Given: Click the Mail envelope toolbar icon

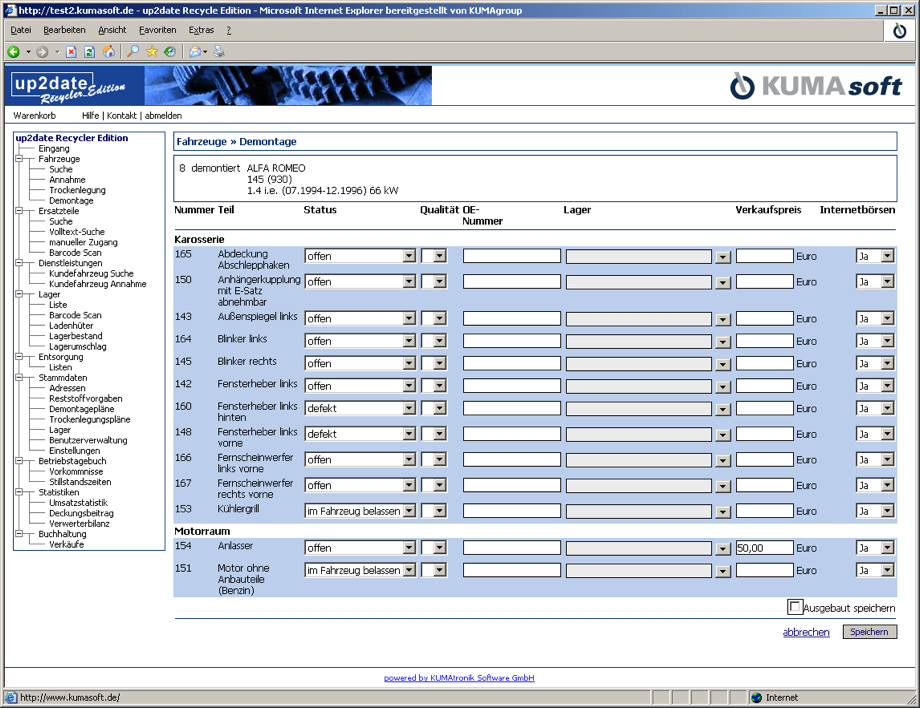Looking at the screenshot, I should pos(195,52).
